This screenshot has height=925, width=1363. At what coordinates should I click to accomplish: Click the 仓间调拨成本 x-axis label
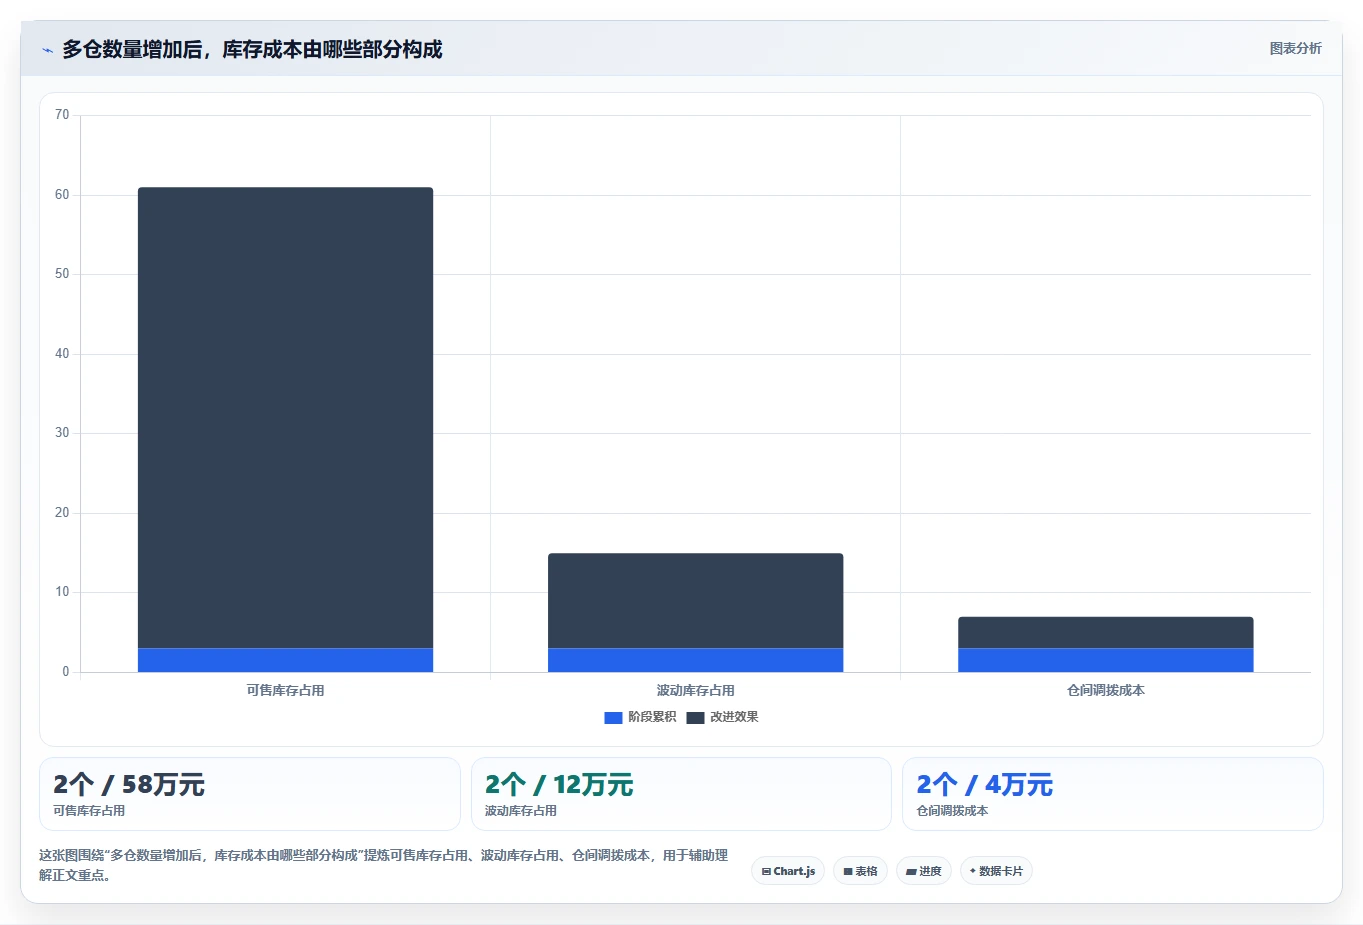[1105, 690]
